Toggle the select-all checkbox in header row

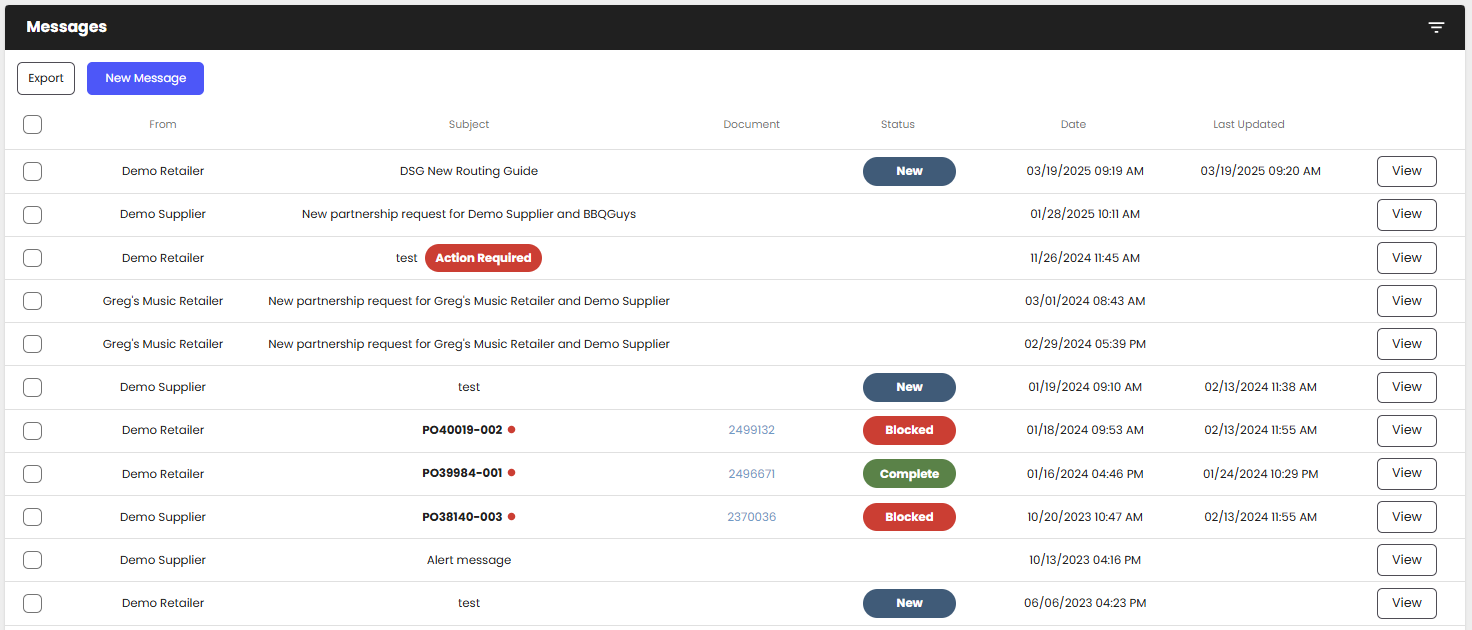32,124
